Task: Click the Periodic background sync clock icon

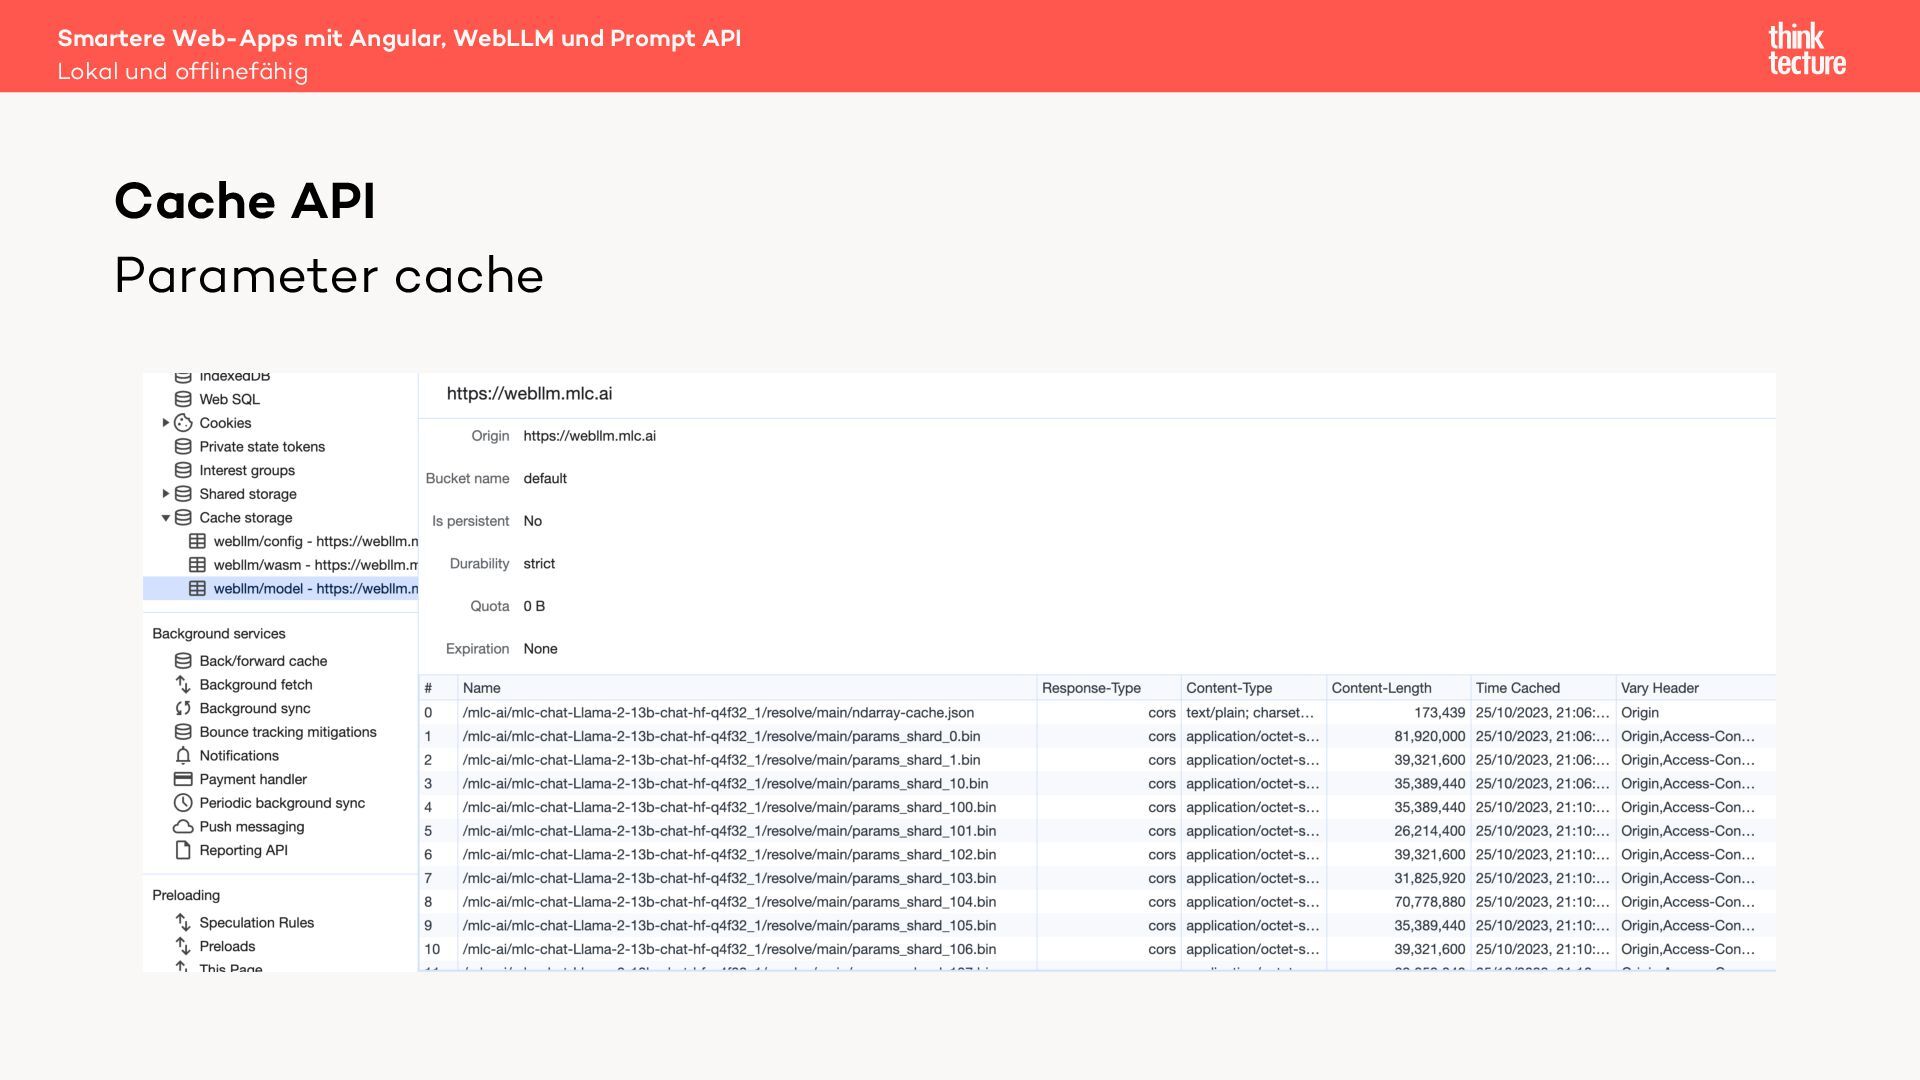Action: [x=183, y=803]
